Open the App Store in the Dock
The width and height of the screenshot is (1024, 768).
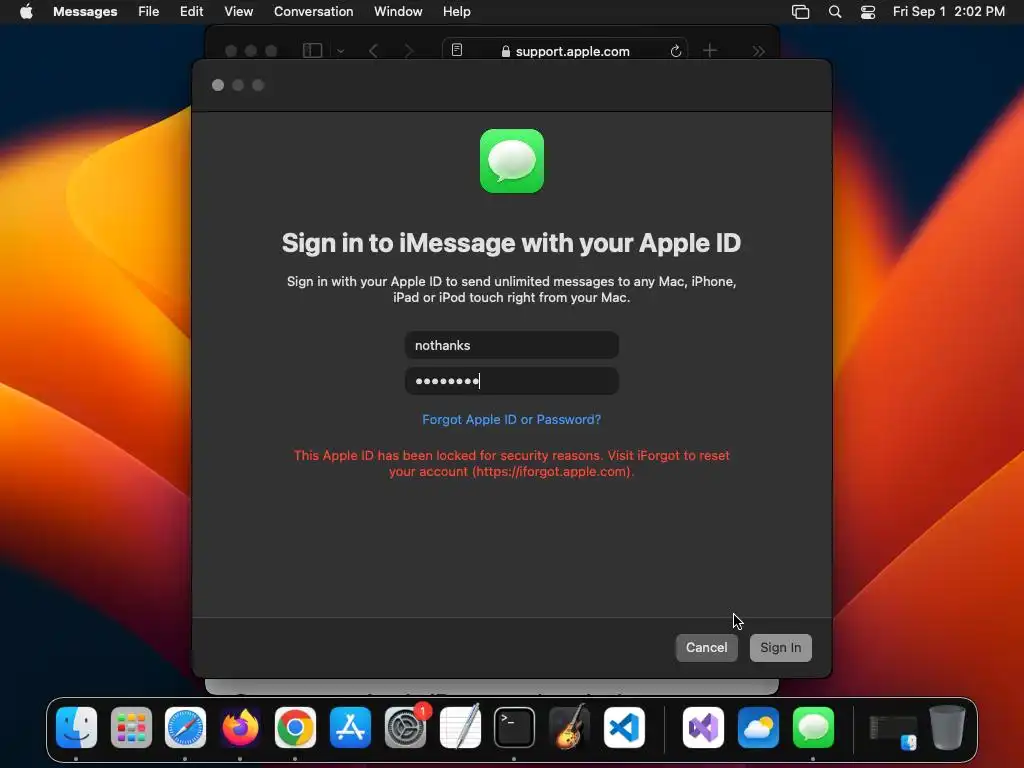pyautogui.click(x=350, y=727)
